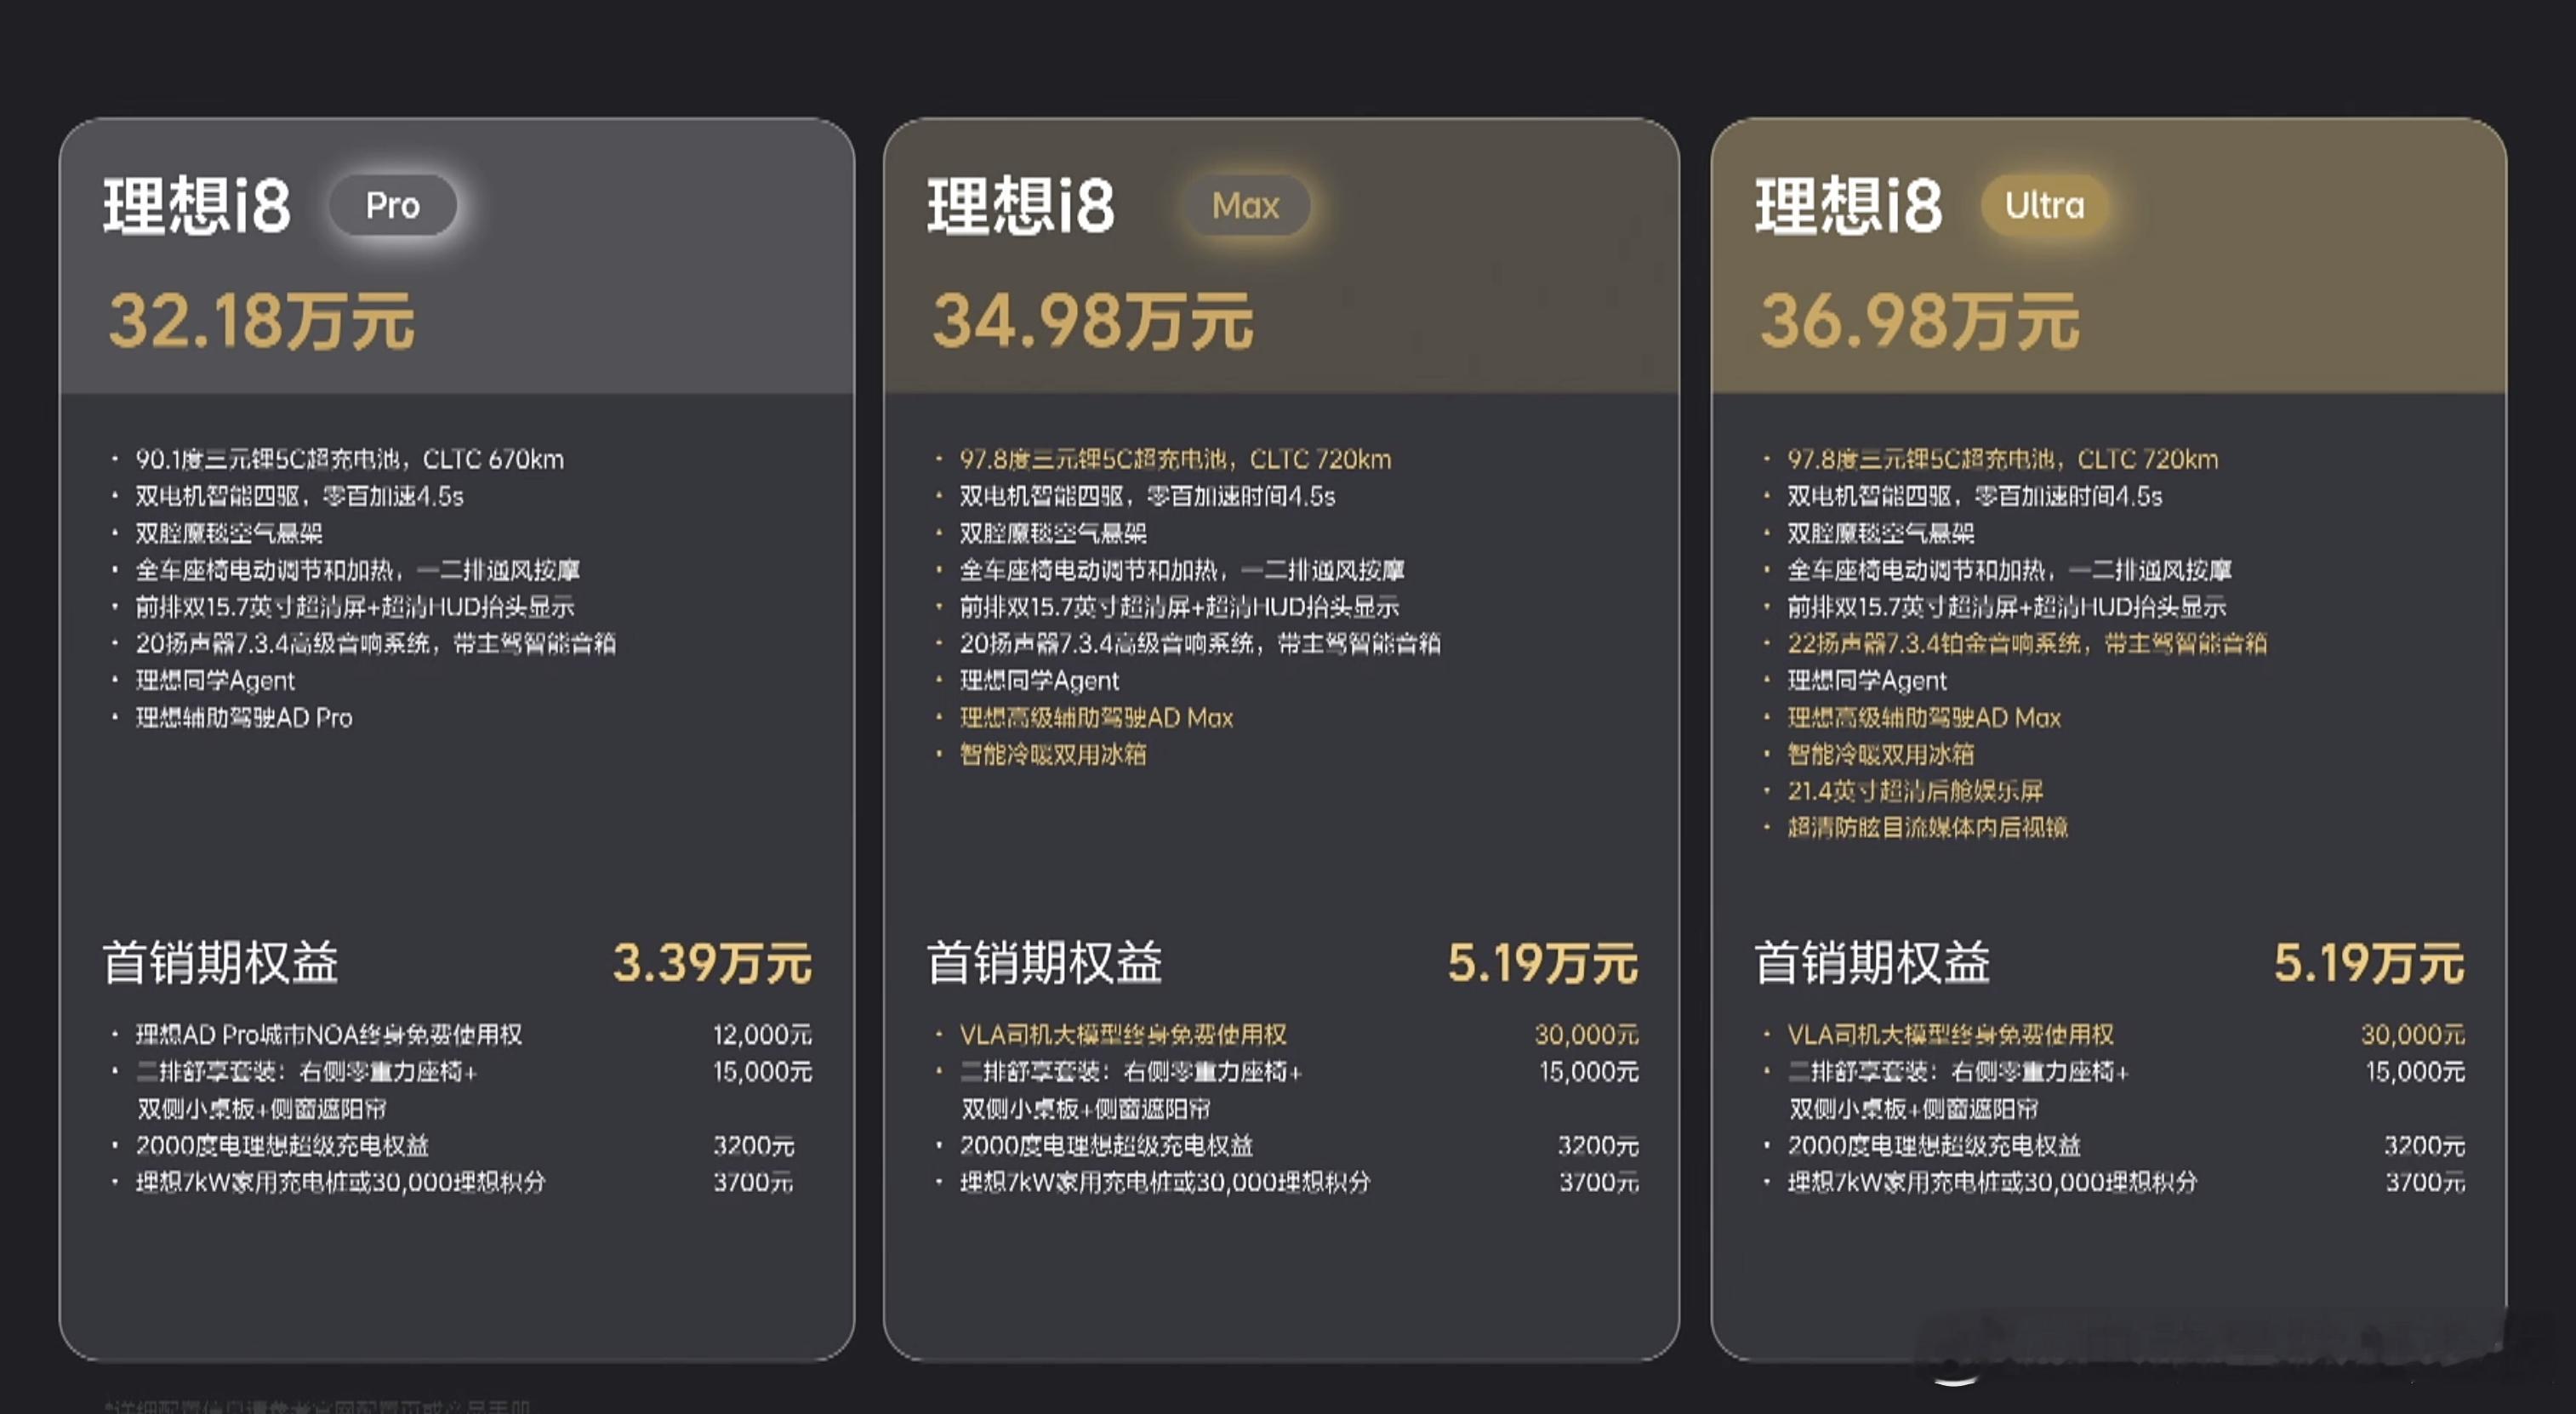Click Max card's VLA司机大模型终身免费使用权 line

tap(1123, 1034)
